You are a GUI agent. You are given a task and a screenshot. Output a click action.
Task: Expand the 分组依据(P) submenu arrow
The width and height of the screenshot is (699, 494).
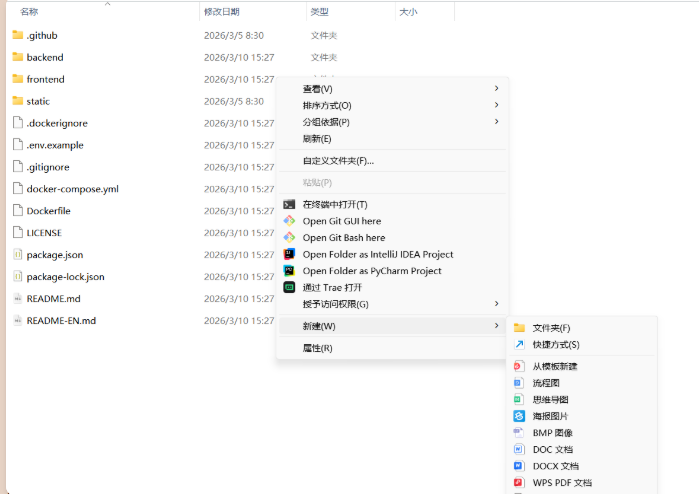(x=496, y=122)
